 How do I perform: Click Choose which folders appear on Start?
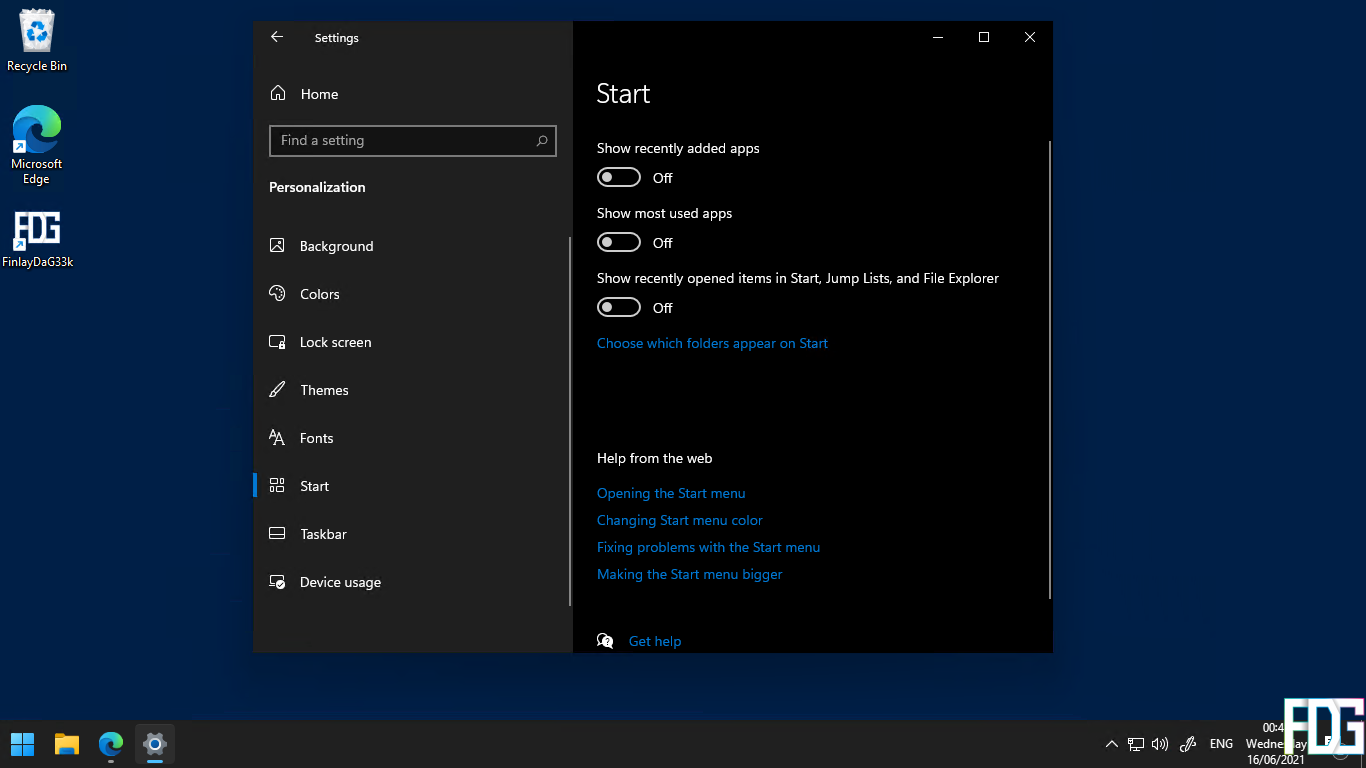click(712, 343)
